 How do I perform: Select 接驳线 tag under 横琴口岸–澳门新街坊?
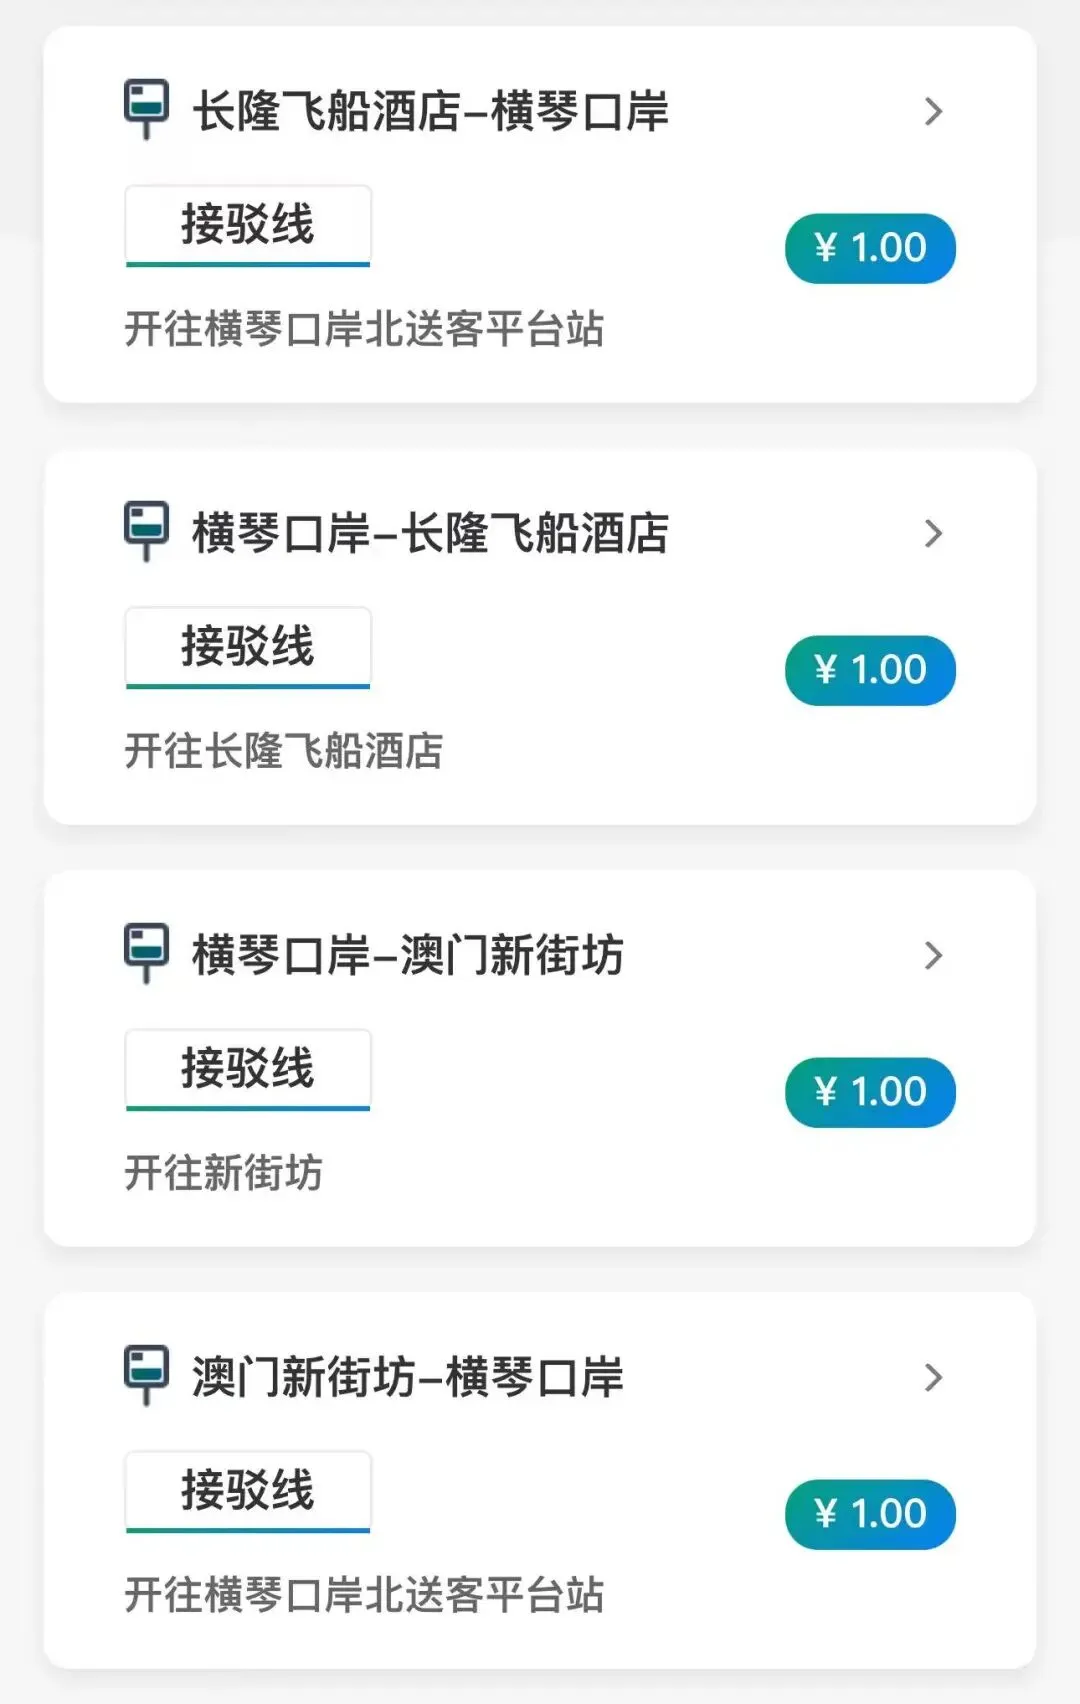pos(248,1069)
